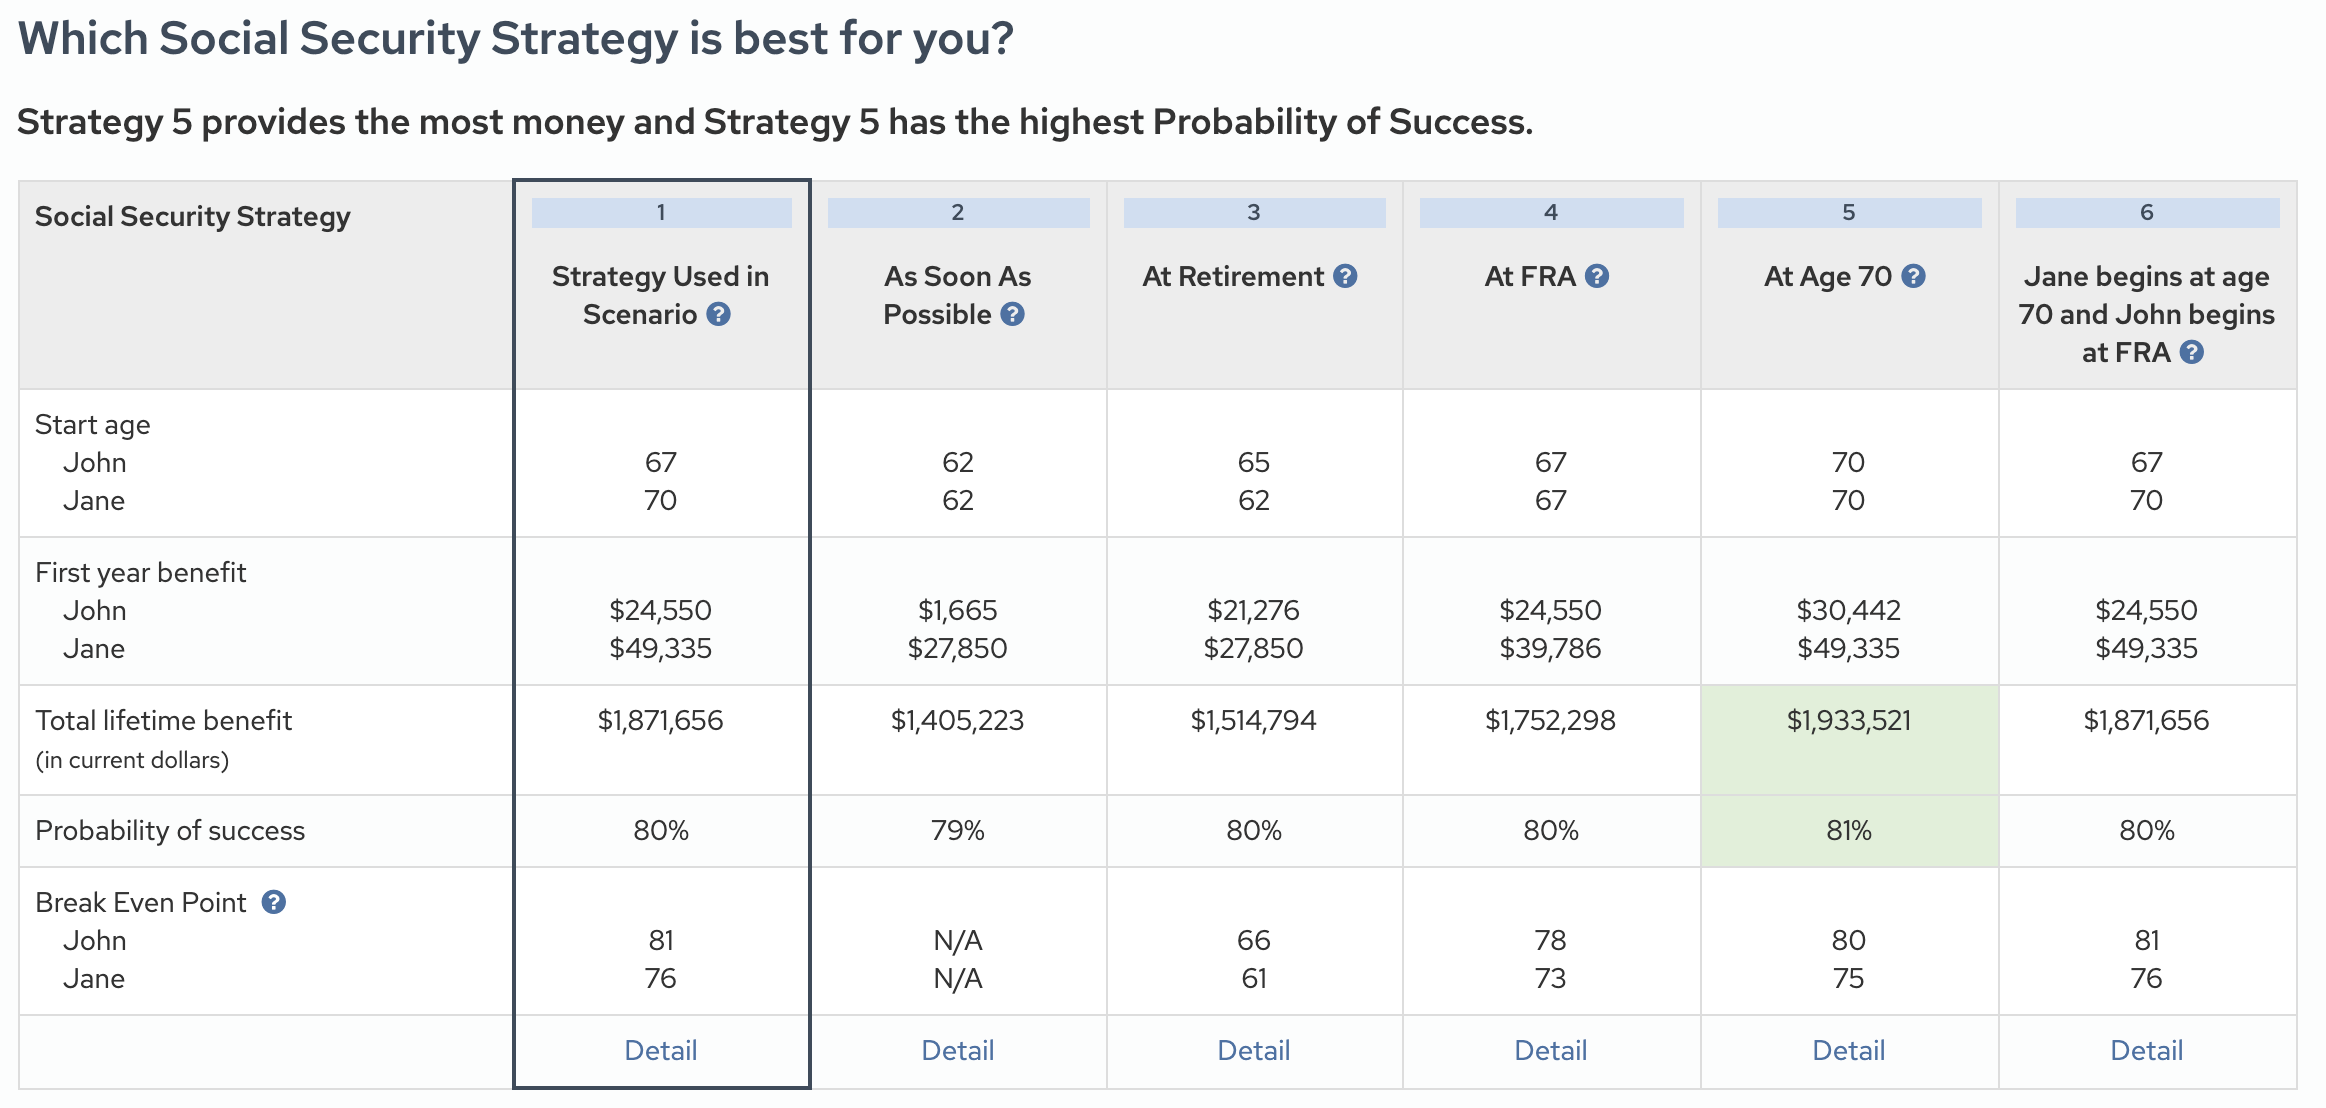
Task: Click the At FRA question mark icon
Action: click(1597, 277)
